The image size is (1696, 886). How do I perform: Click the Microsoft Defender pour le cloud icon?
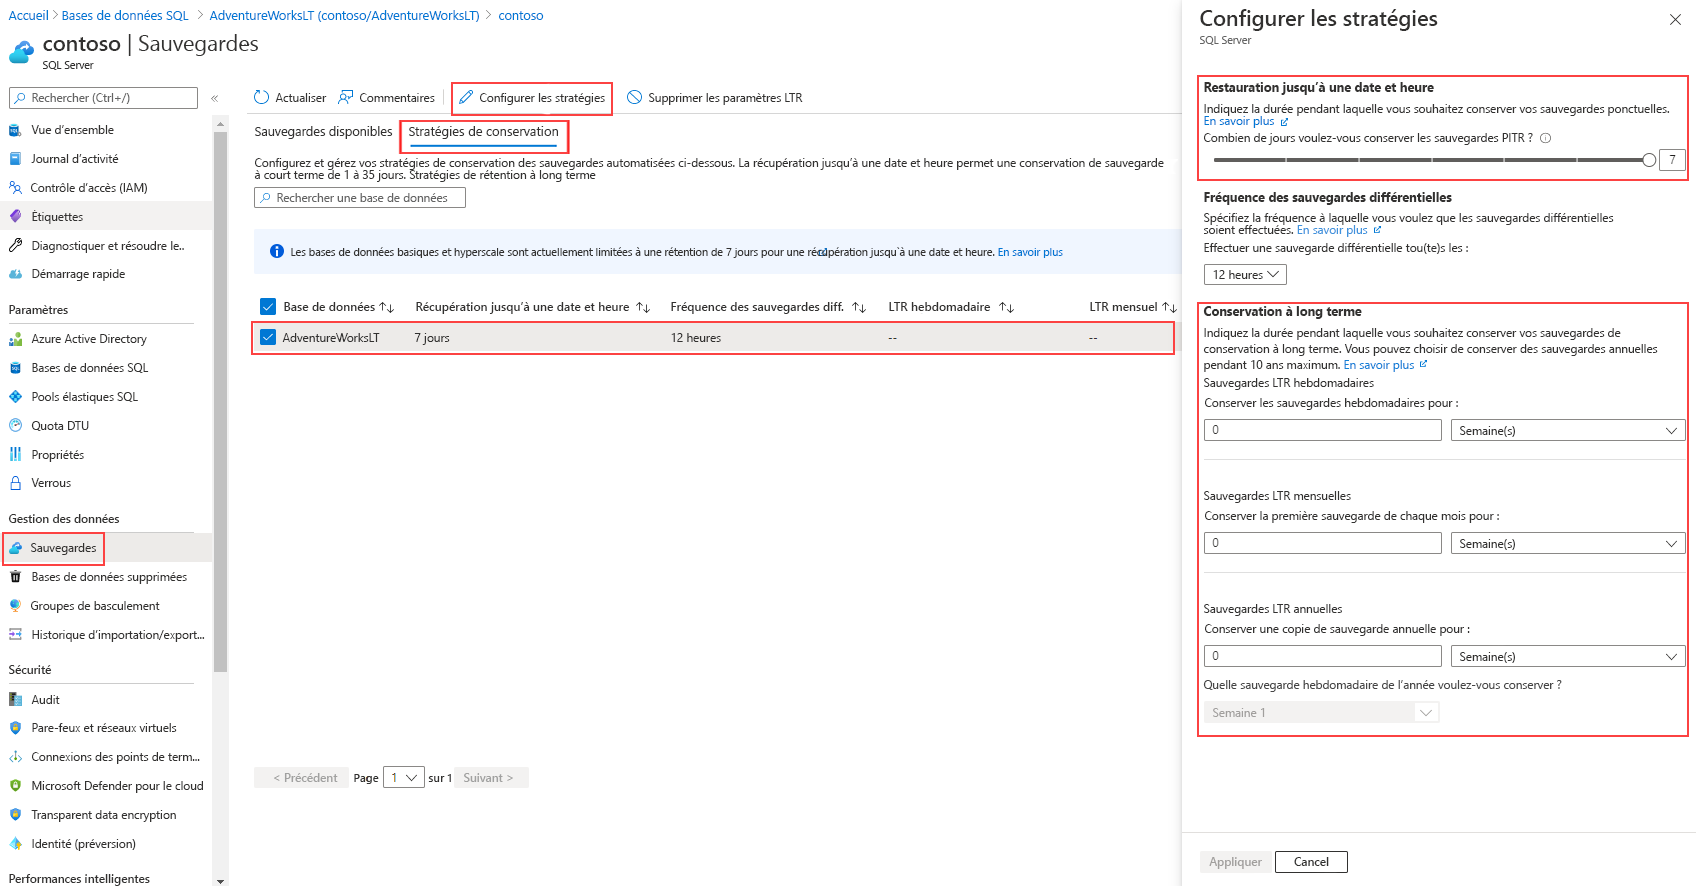click(x=15, y=786)
